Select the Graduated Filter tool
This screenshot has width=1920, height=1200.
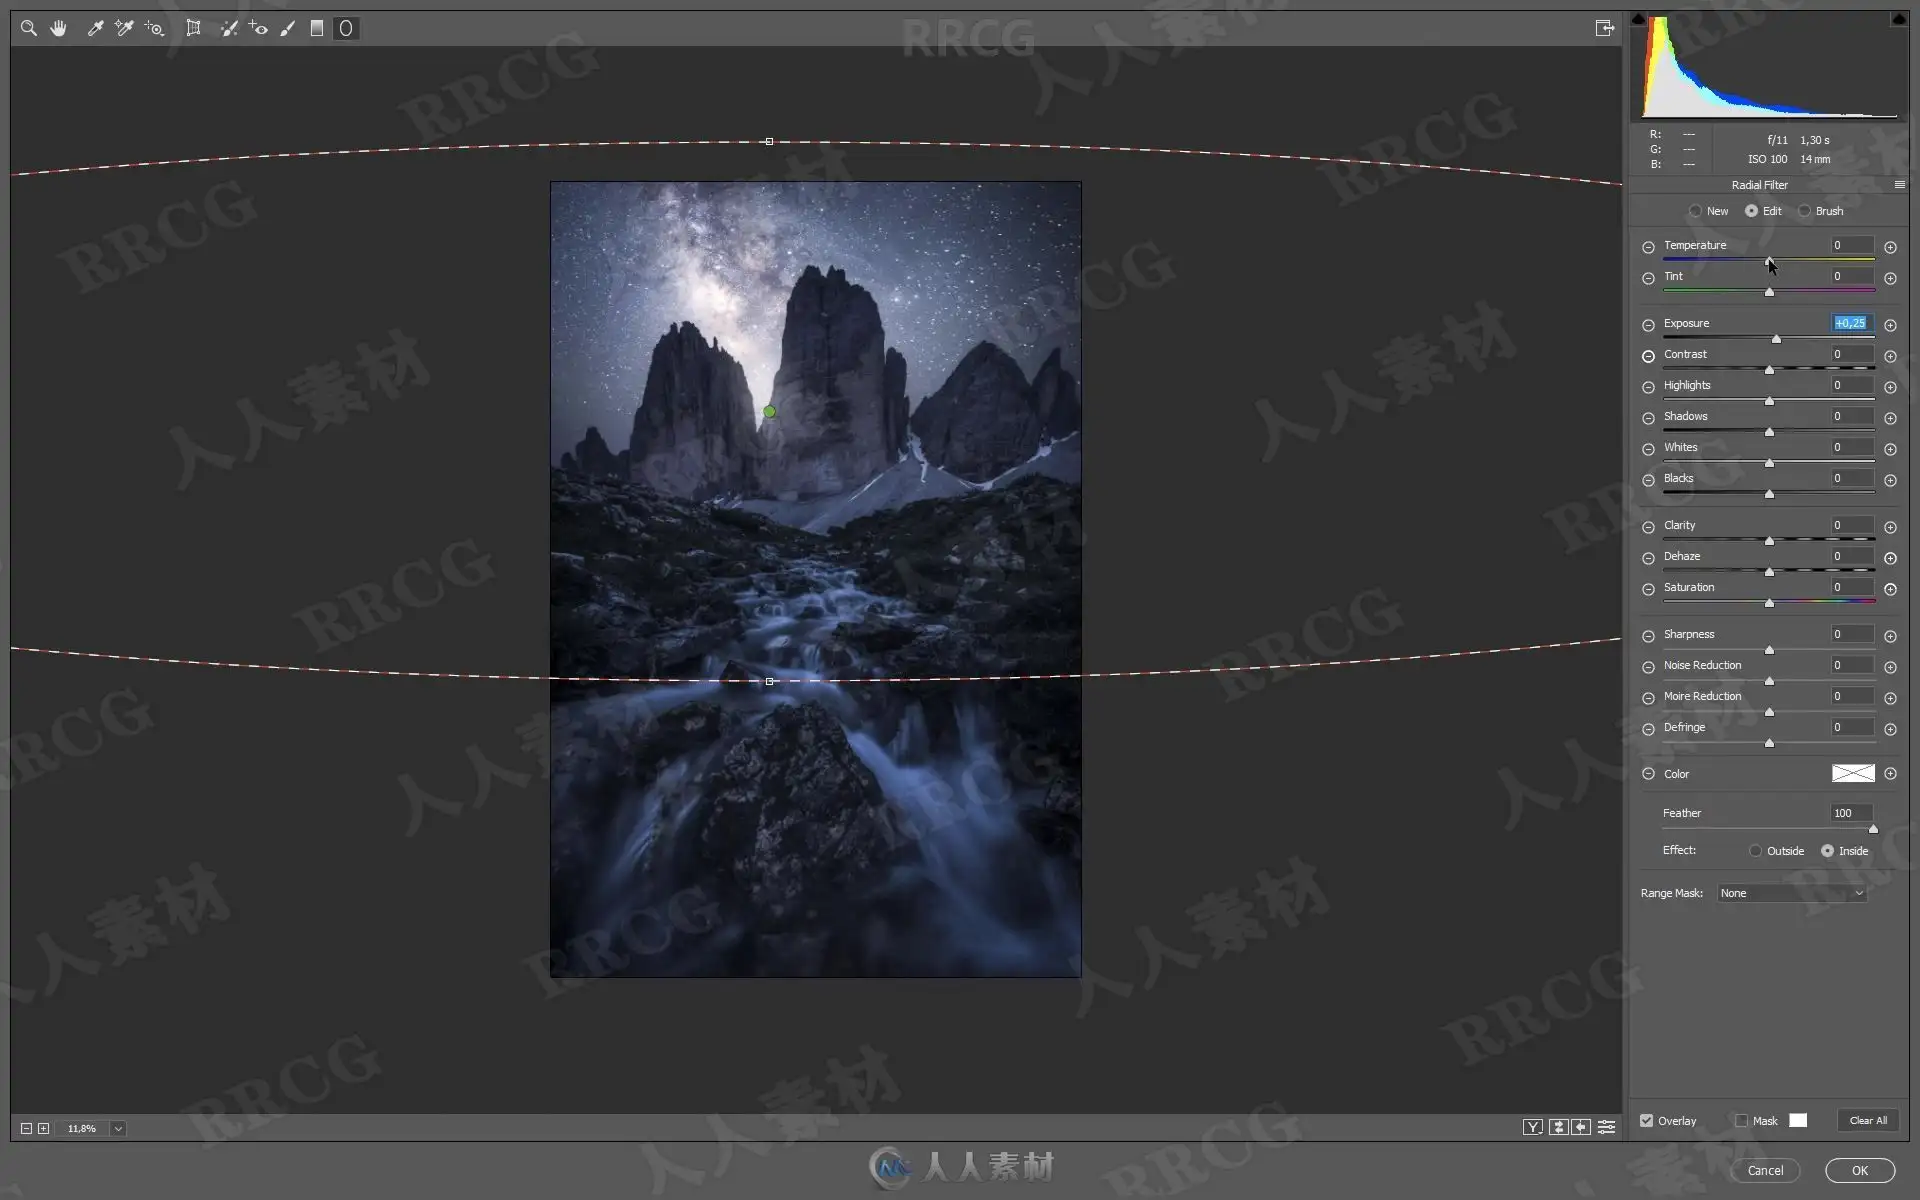tap(317, 29)
